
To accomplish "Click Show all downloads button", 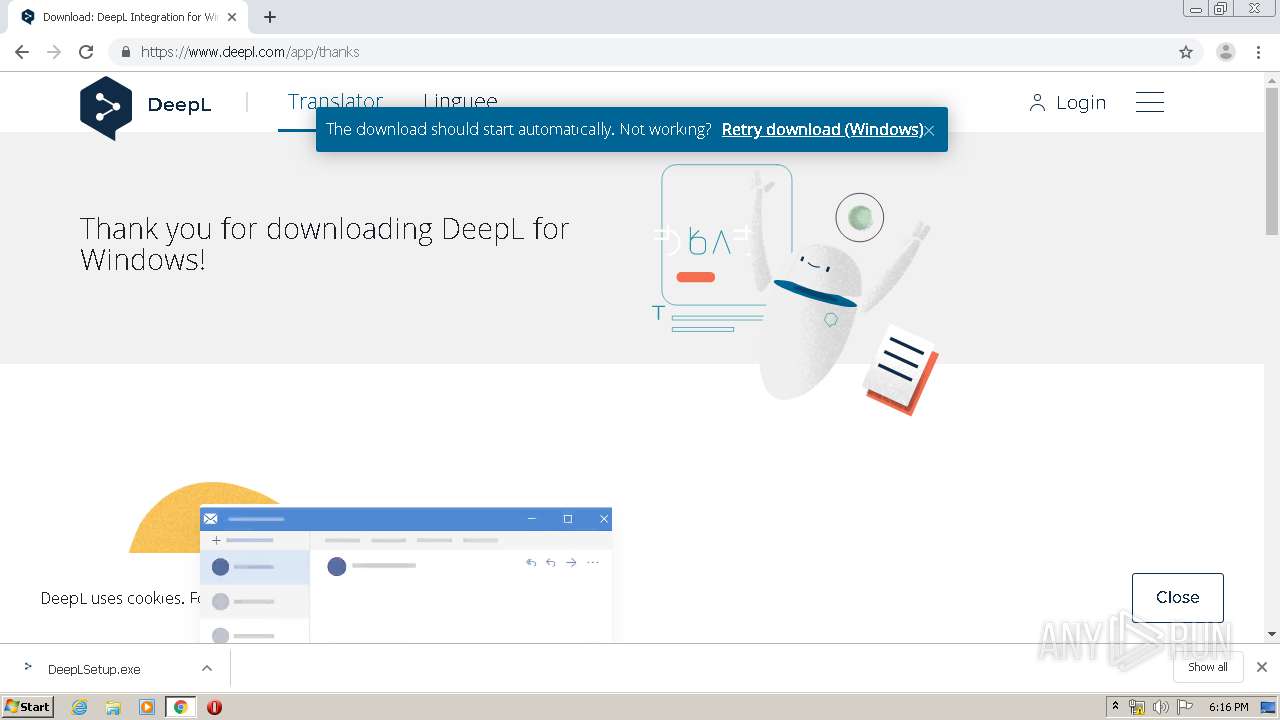I will [1207, 667].
